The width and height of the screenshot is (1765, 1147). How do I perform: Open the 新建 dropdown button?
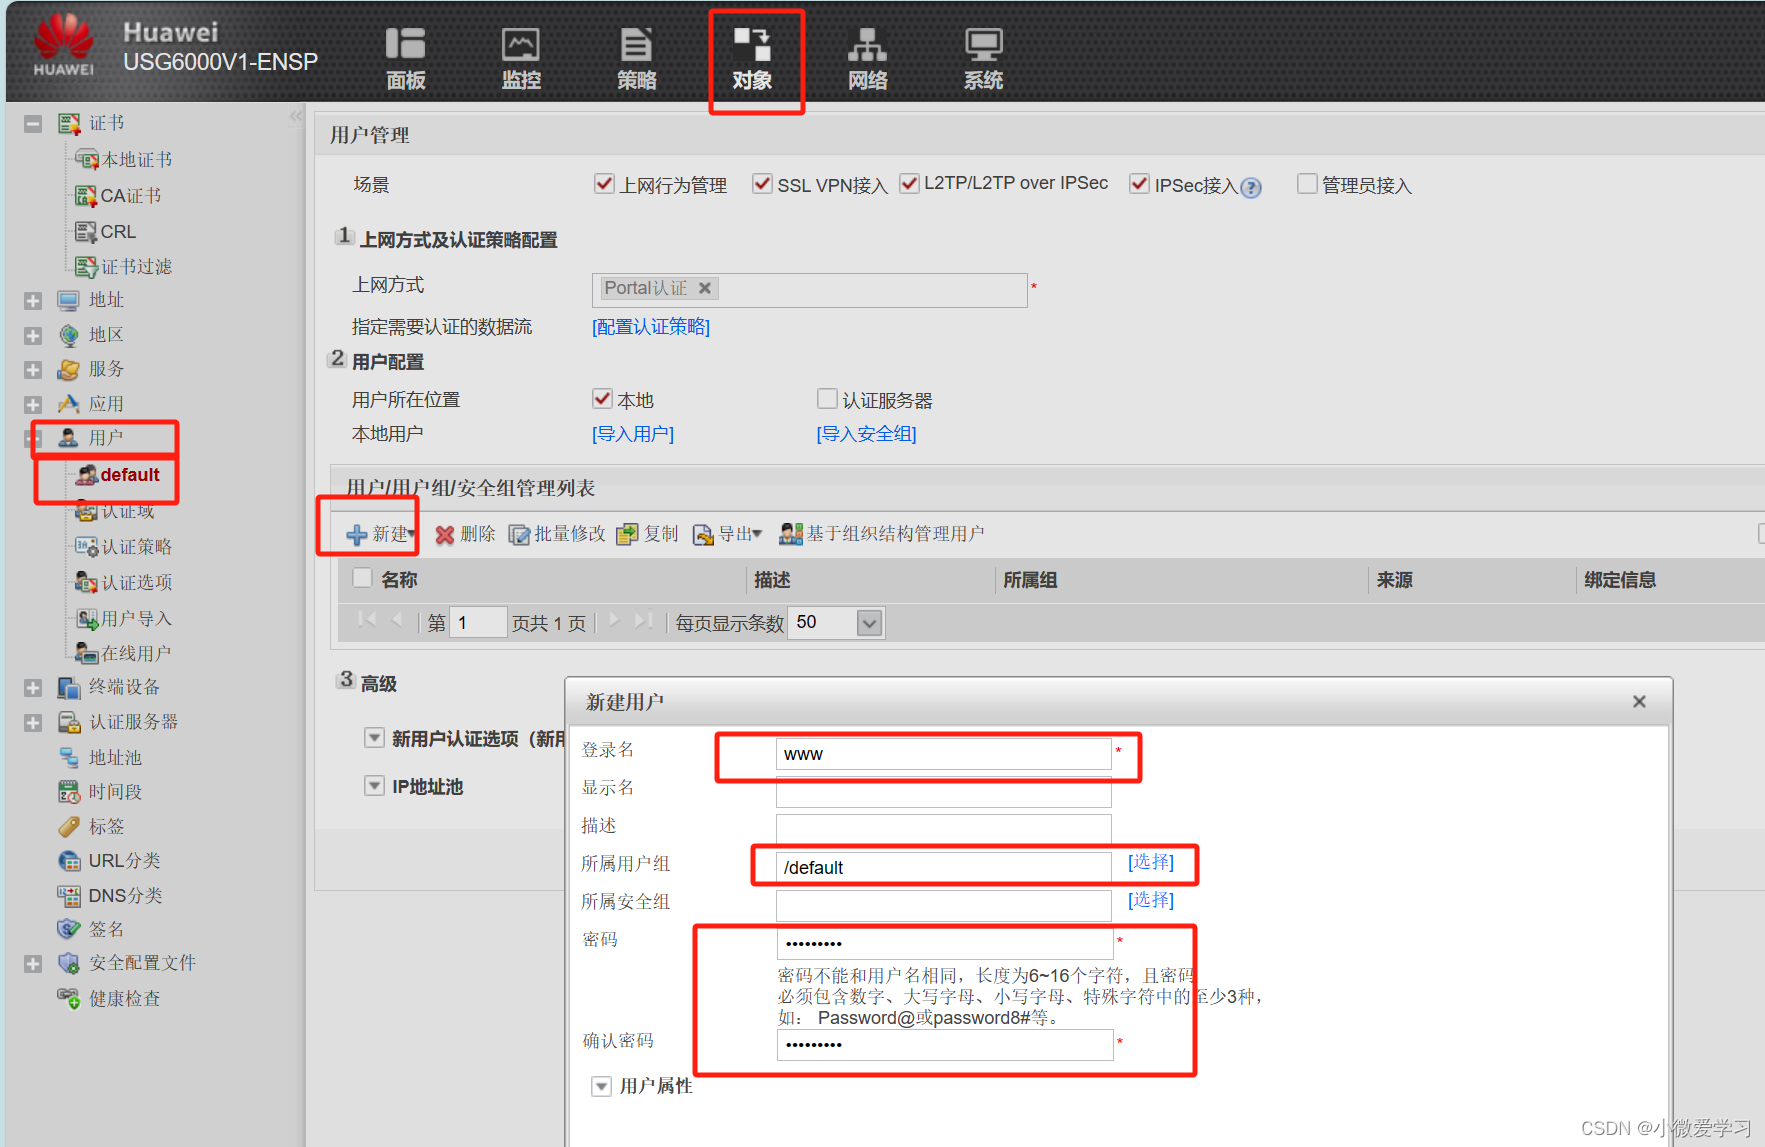point(381,534)
